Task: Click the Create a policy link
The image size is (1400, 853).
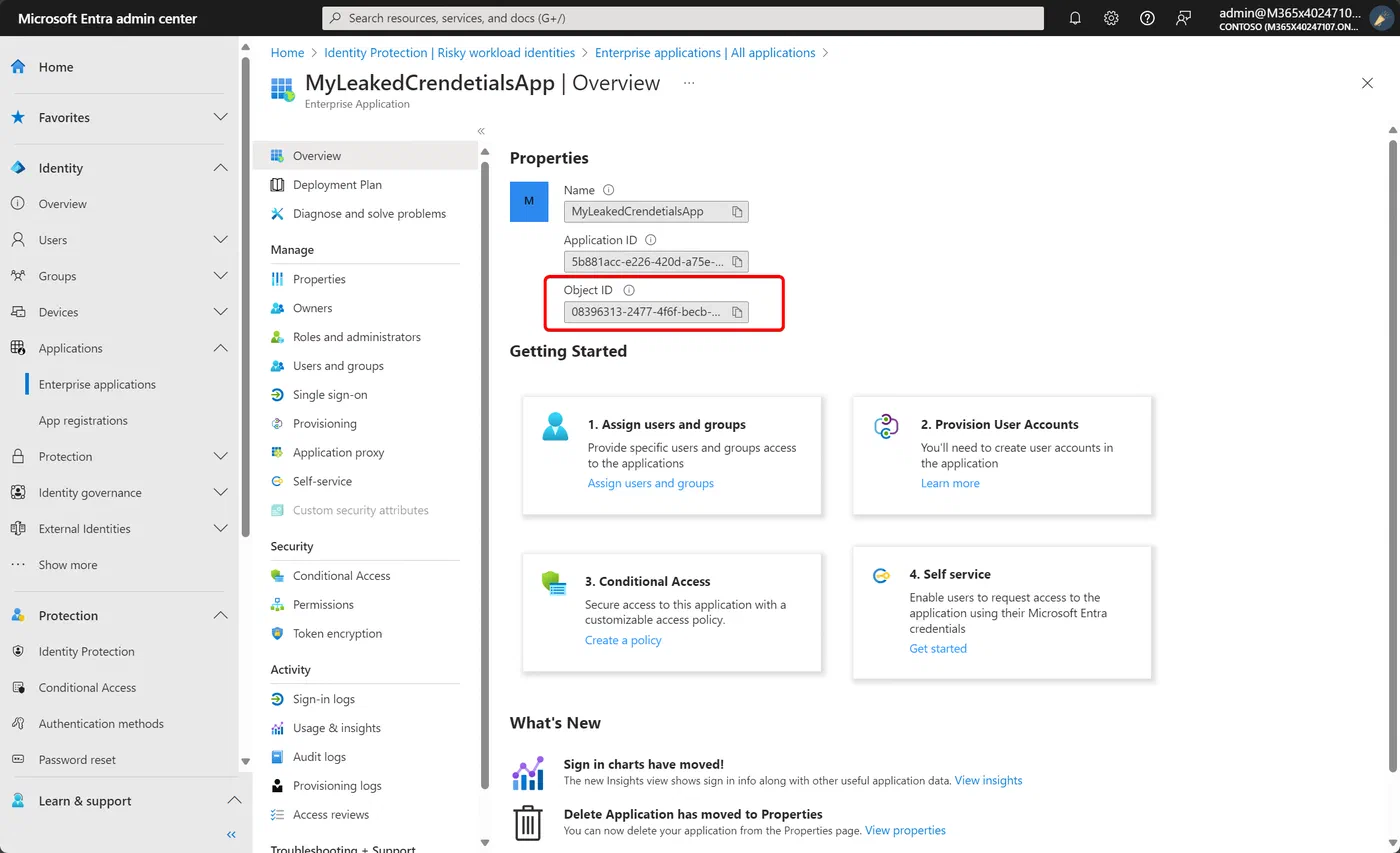Action: pyautogui.click(x=623, y=640)
